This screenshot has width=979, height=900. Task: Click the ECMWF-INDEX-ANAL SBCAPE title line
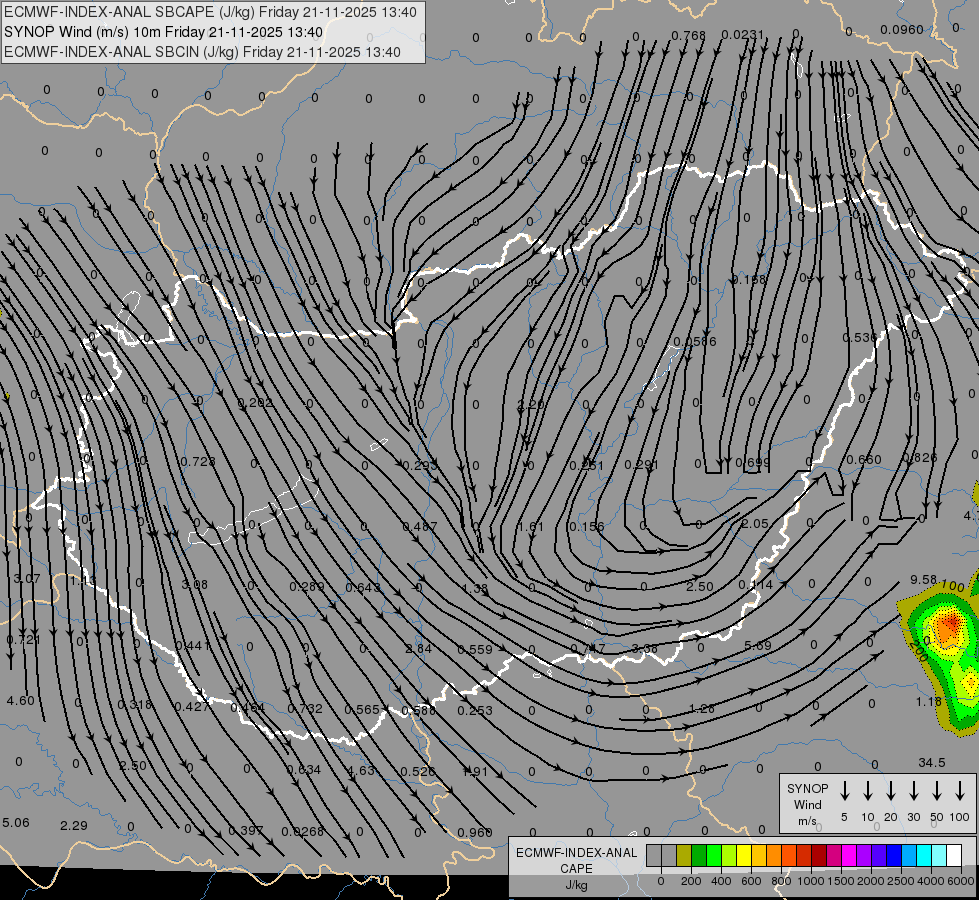pyautogui.click(x=210, y=12)
